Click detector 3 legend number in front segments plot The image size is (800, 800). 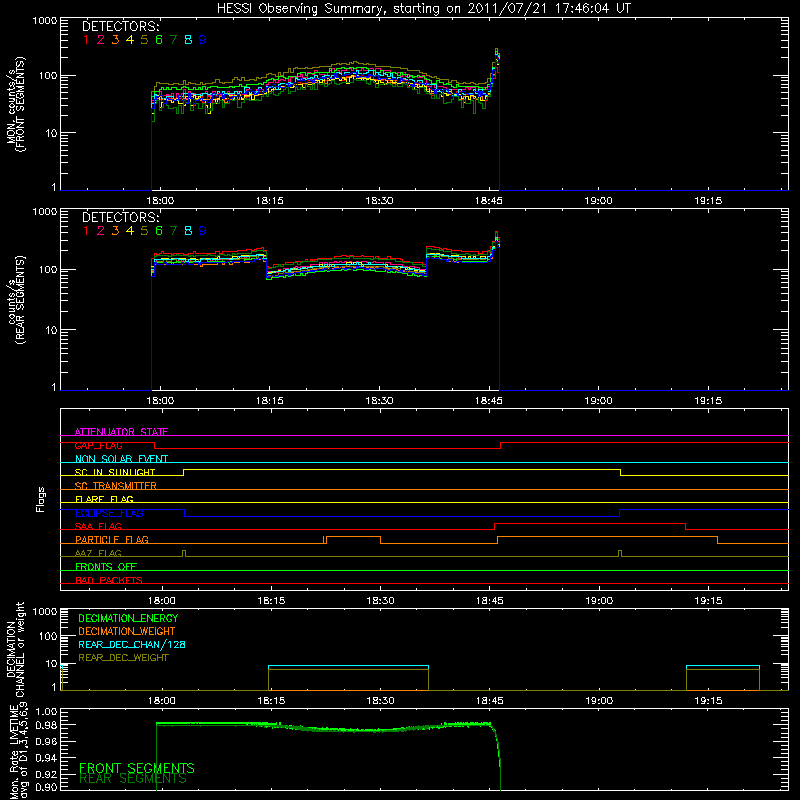pos(115,40)
